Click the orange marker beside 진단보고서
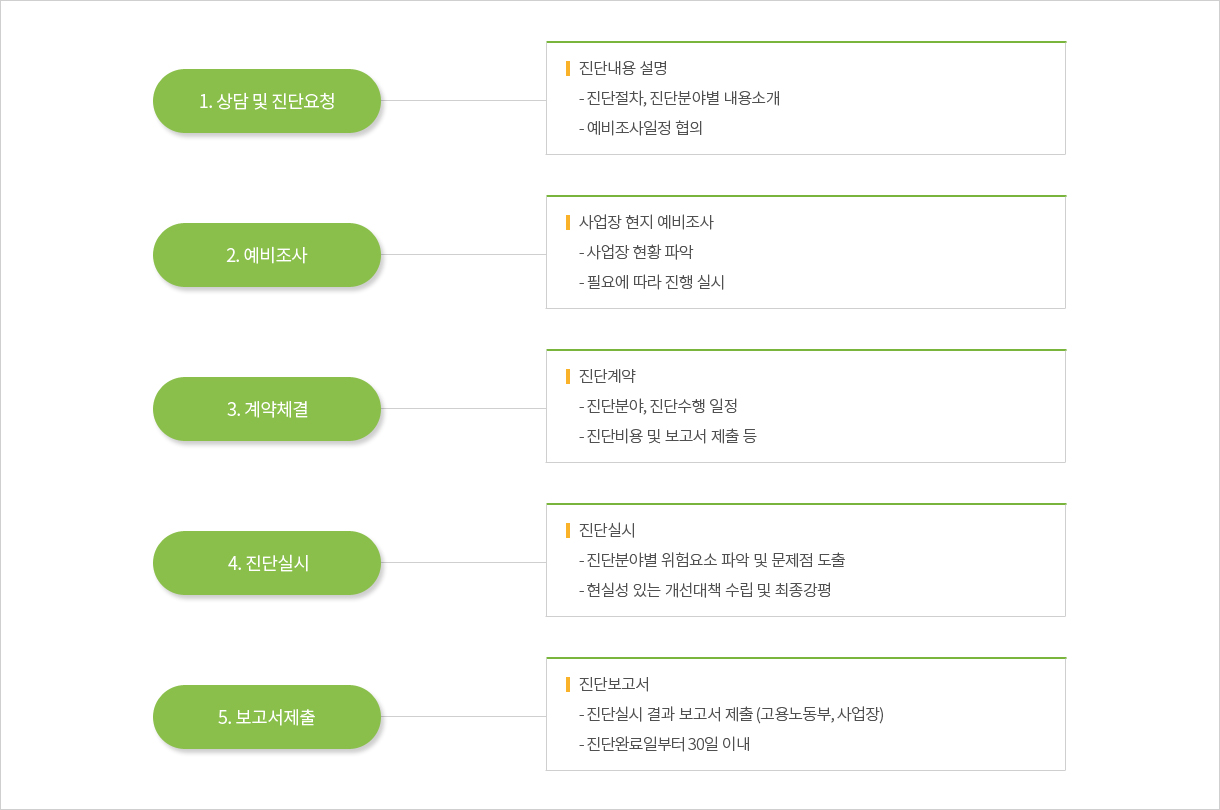Viewport: 1220px width, 810px height. click(568, 684)
